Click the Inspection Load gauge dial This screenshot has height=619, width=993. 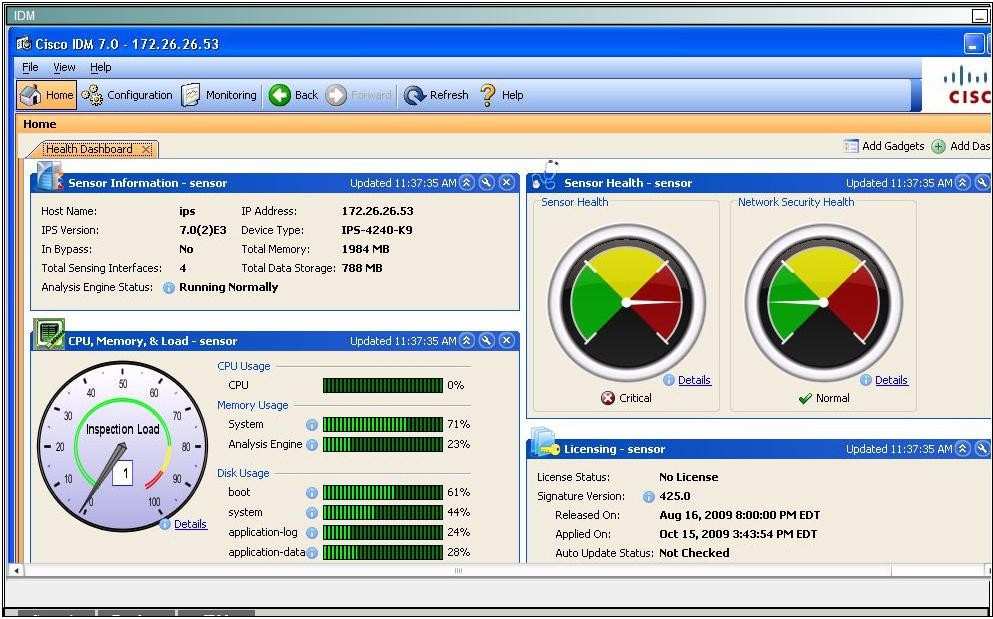(x=123, y=446)
